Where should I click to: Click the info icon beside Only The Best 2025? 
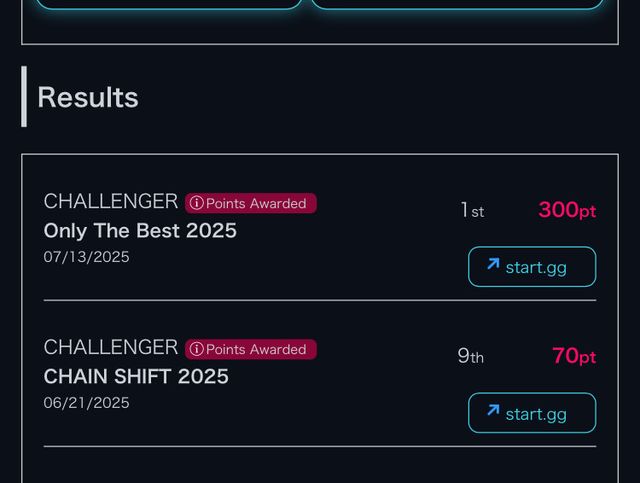196,203
